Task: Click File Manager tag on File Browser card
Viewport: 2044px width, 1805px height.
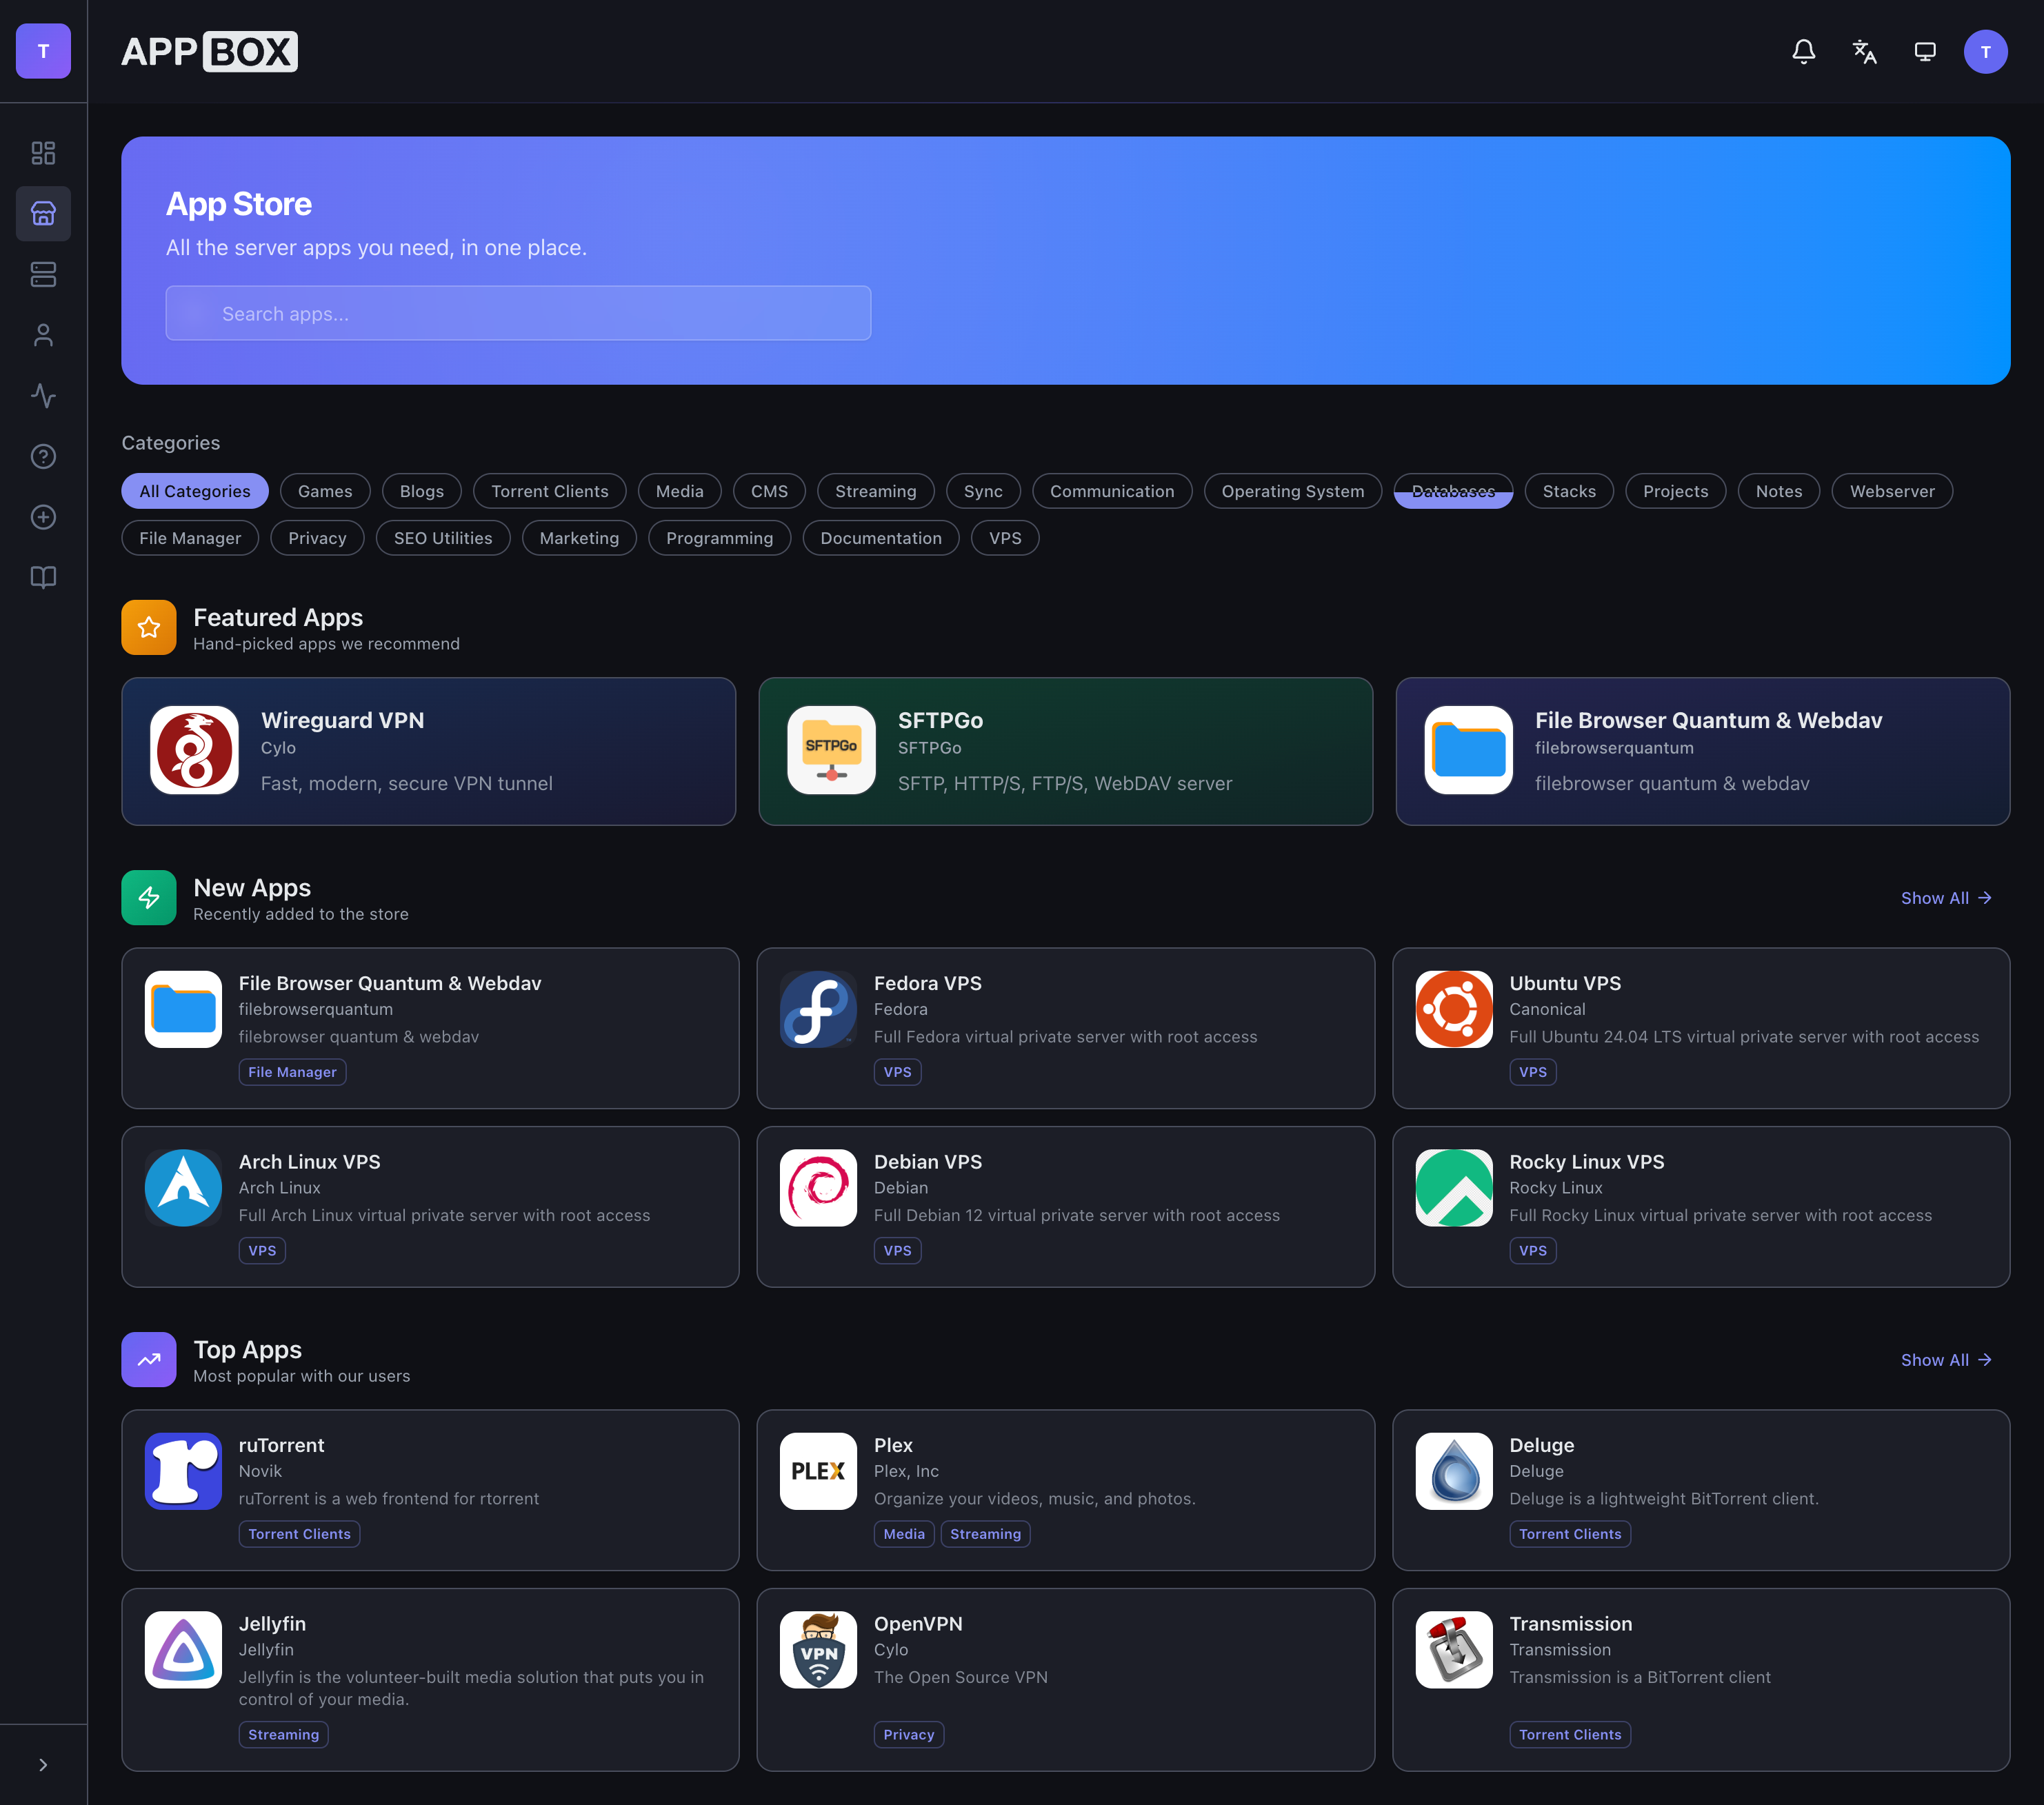Action: [x=292, y=1072]
